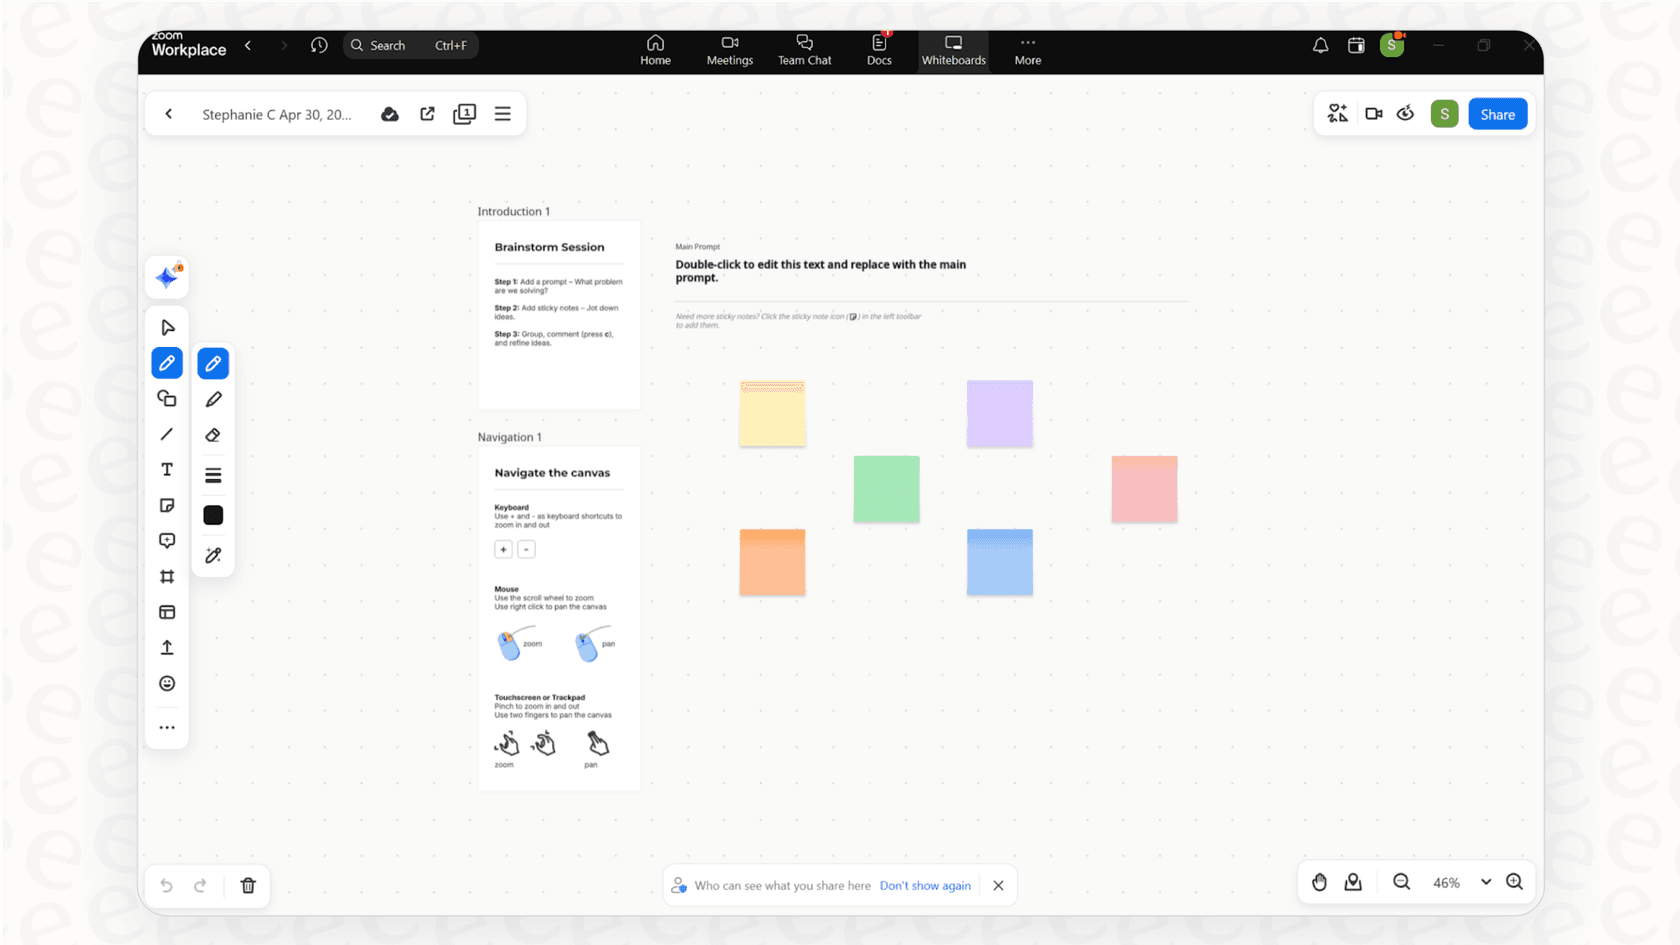The width and height of the screenshot is (1680, 945).
Task: Select the Frame tool
Action: 167,576
